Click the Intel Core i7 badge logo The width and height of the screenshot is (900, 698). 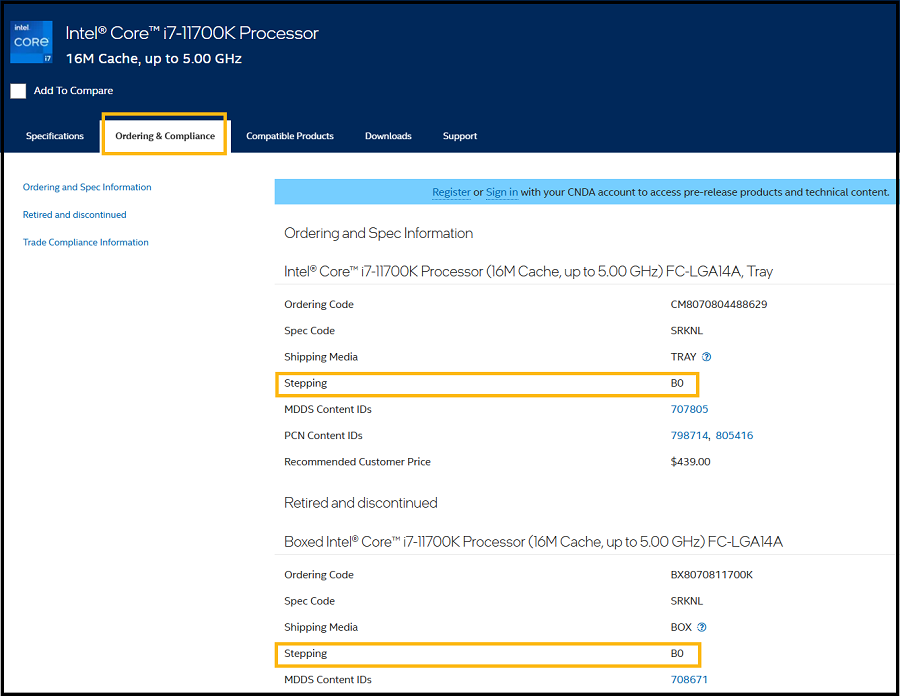point(31,42)
